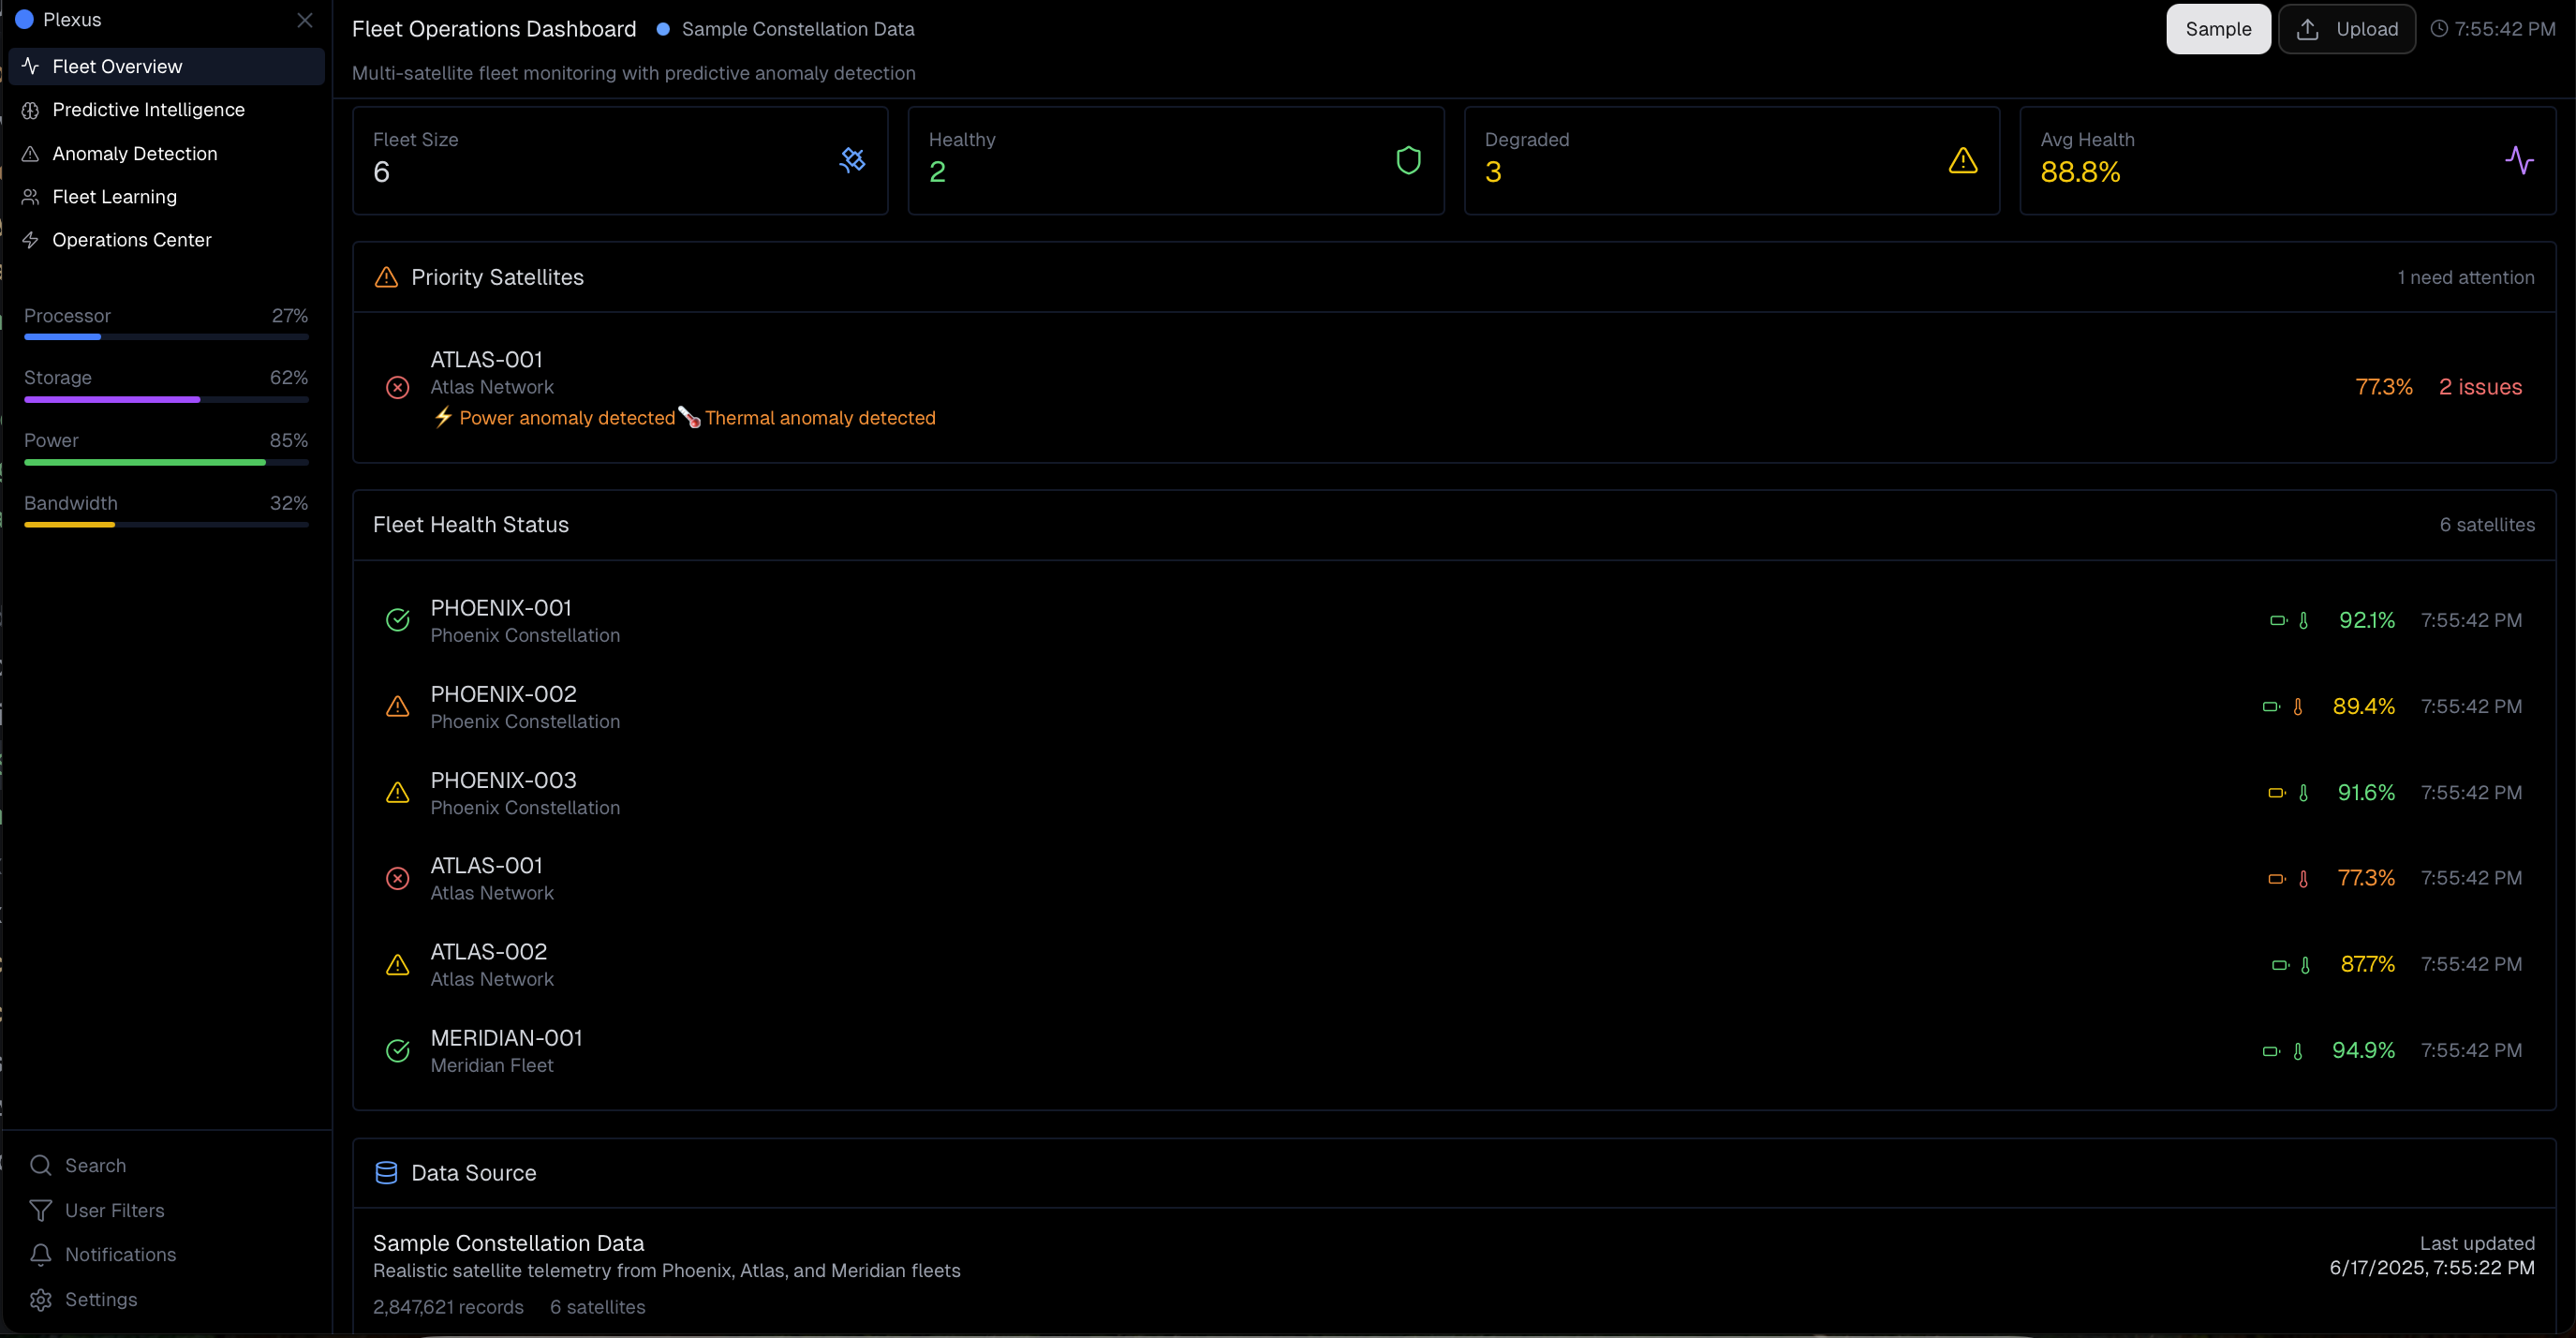This screenshot has height=1338, width=2576.
Task: Click the Priority Satellites warning icon
Action: point(387,277)
